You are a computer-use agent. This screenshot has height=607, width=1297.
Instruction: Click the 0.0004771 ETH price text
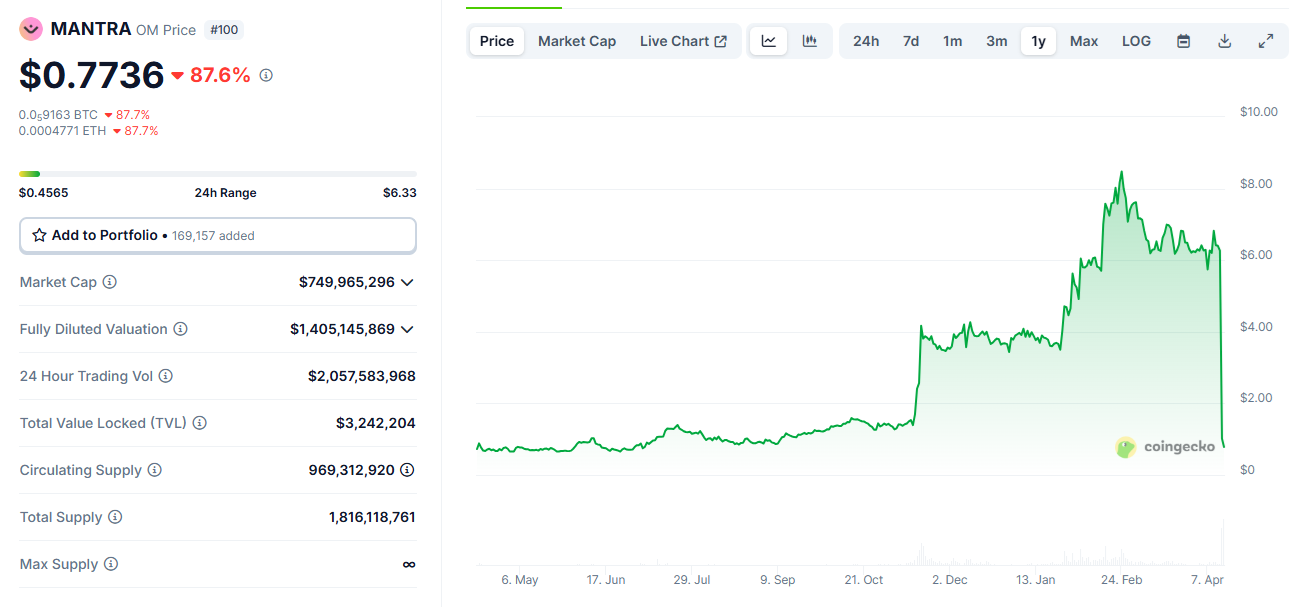click(62, 131)
